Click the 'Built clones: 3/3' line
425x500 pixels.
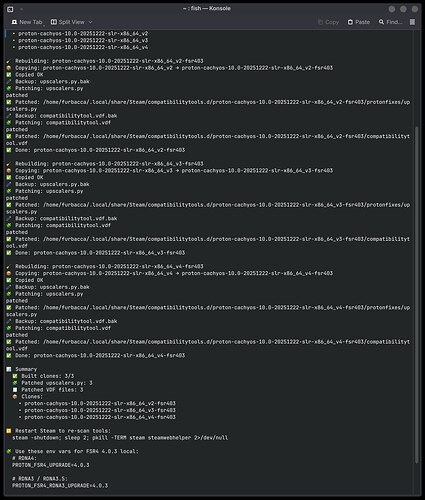[x=44, y=376]
